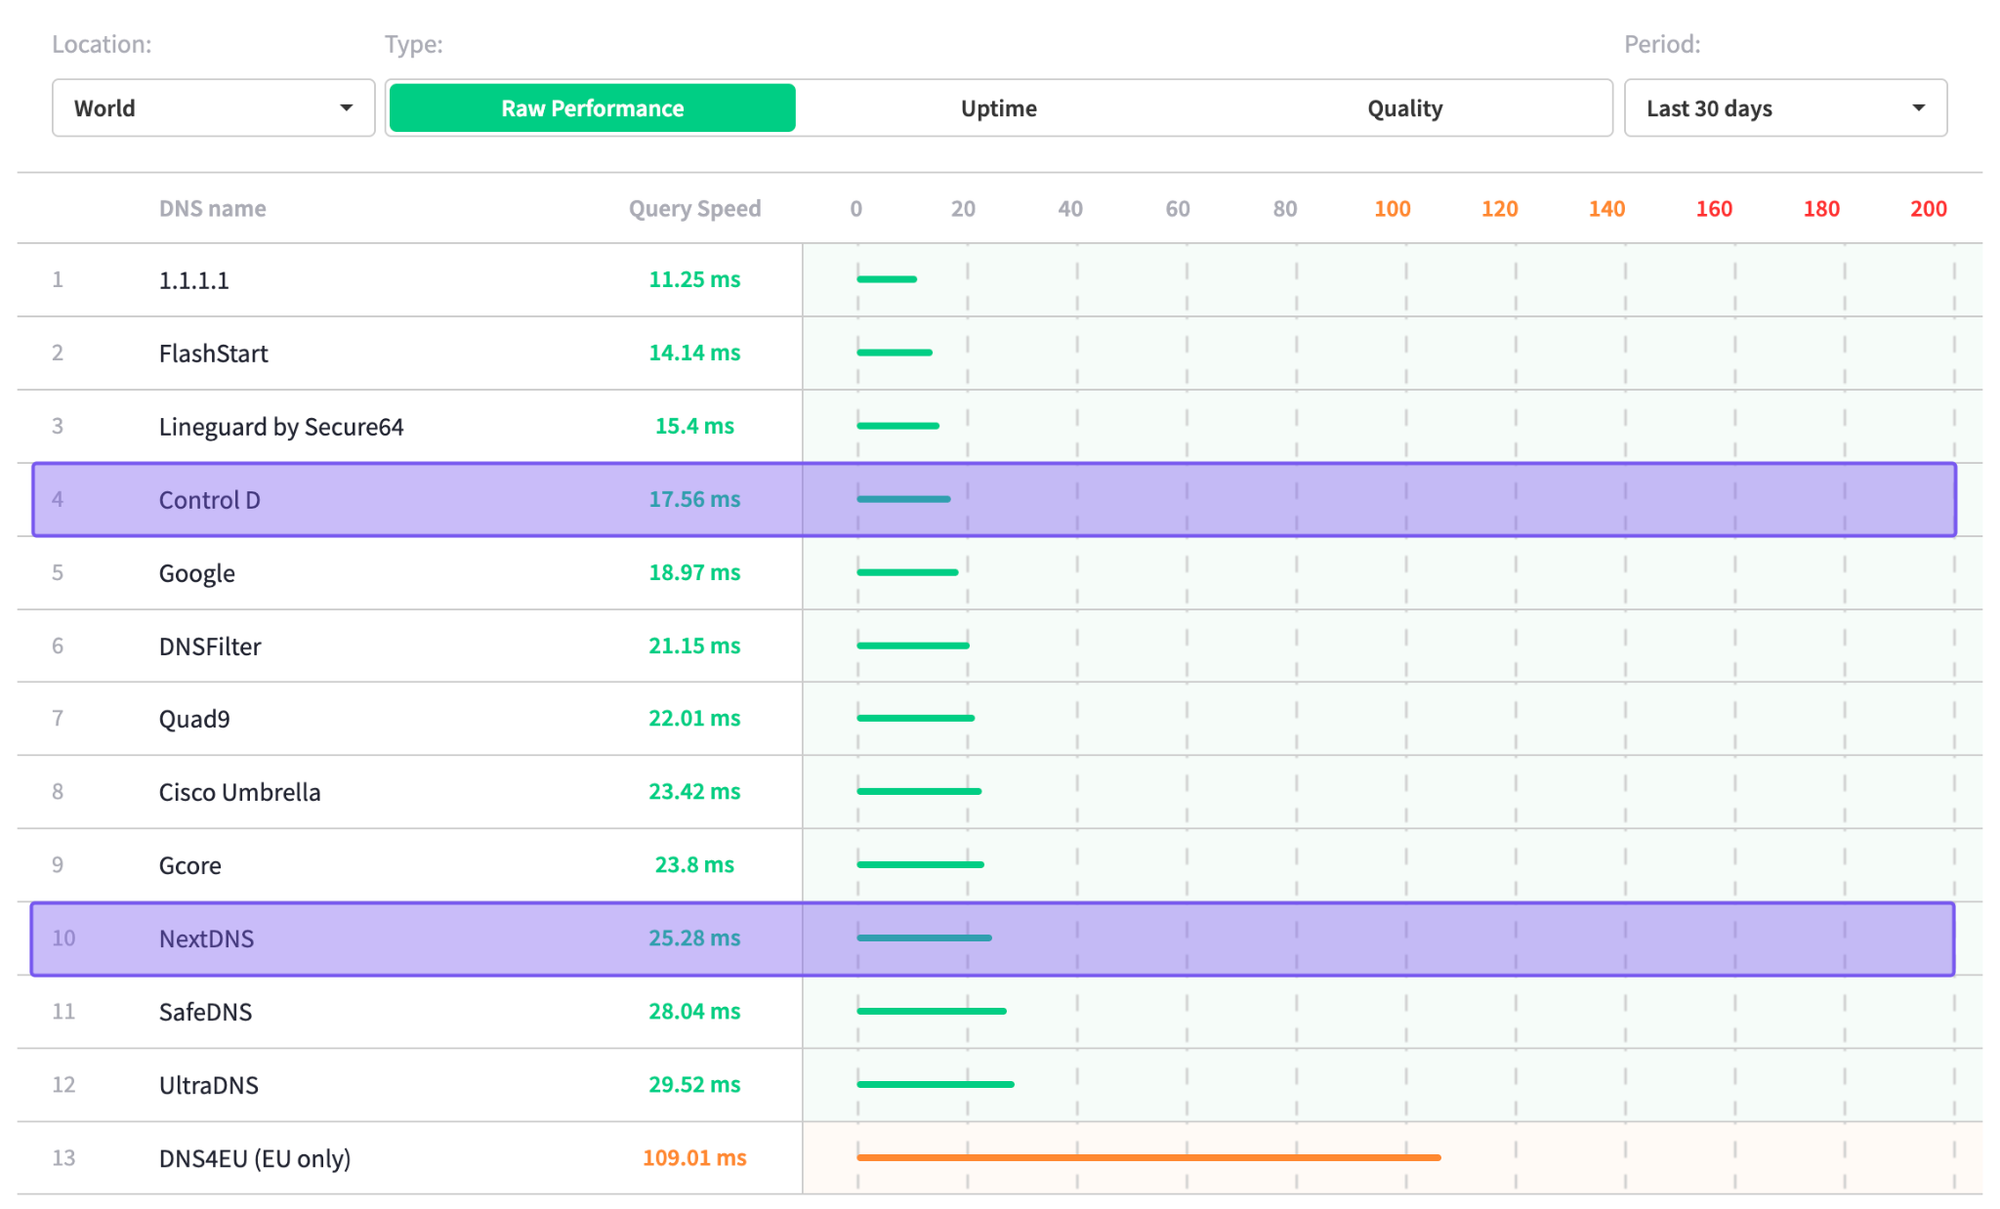Click the UltraDNS name
The image size is (2000, 1209).
coord(208,1085)
